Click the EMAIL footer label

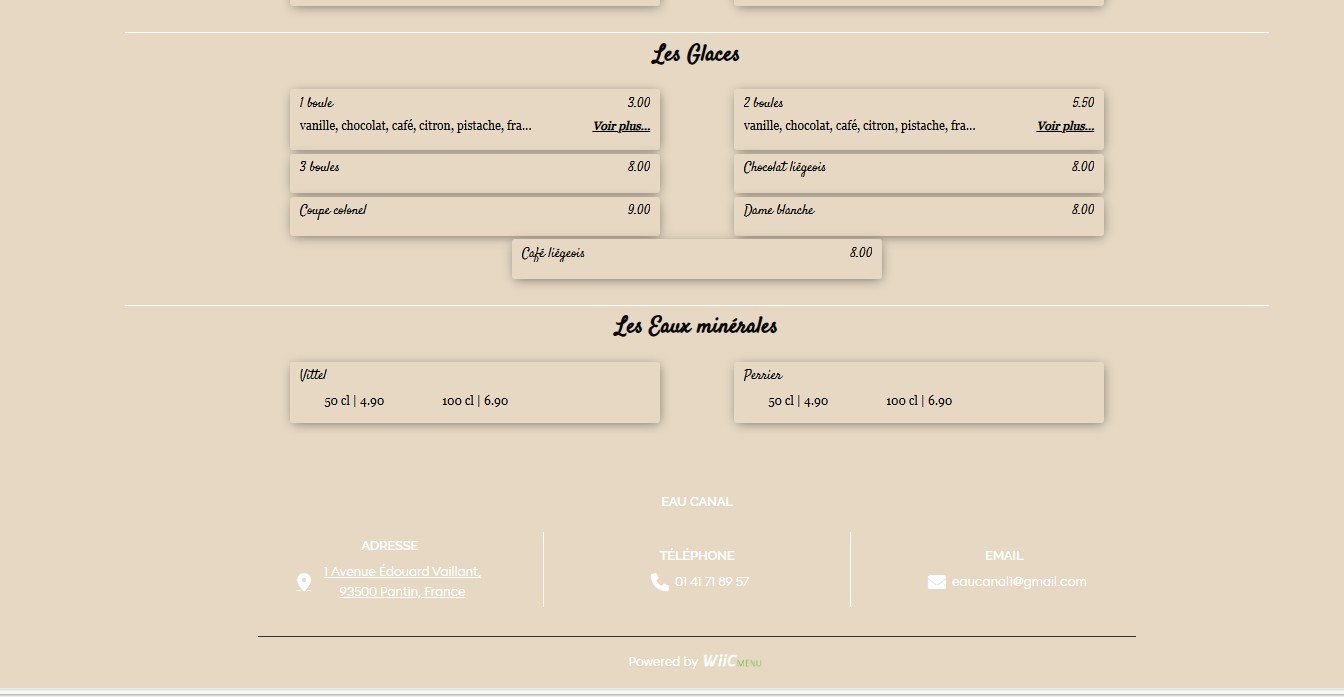[x=1004, y=556]
